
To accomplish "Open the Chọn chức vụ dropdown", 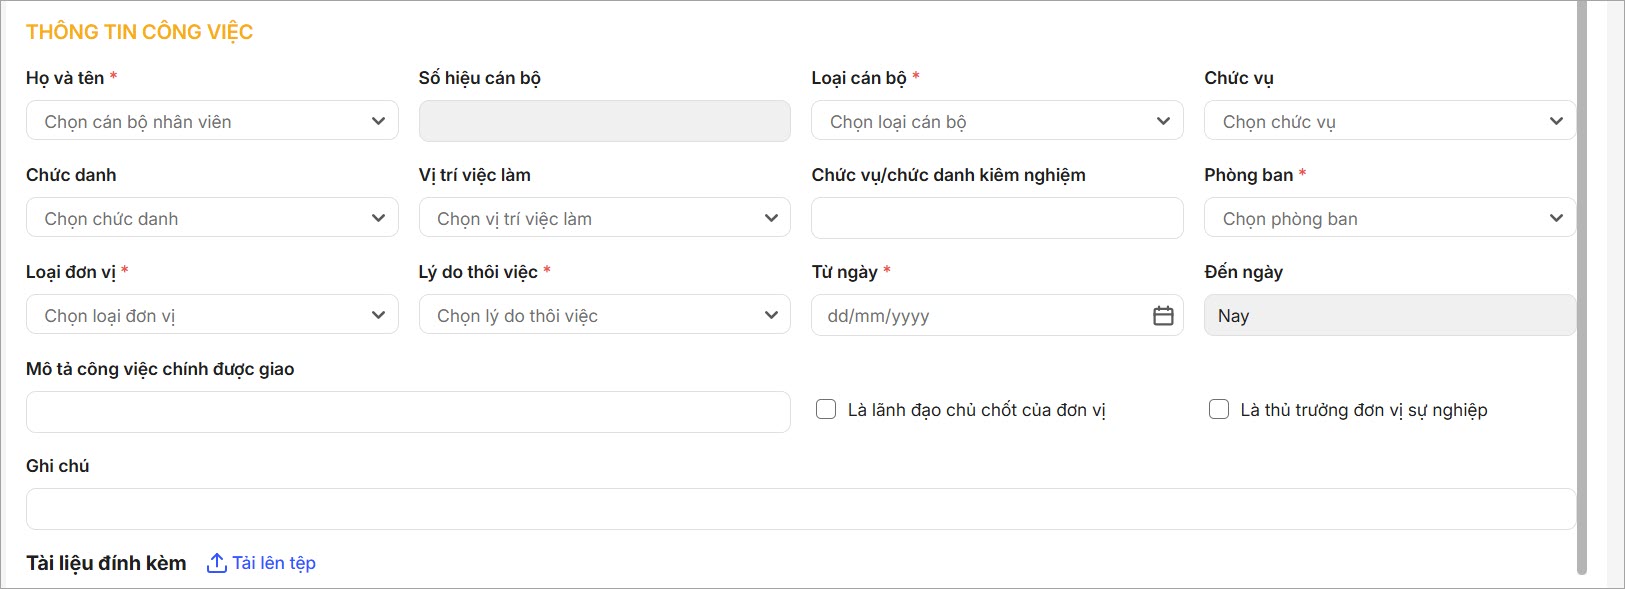I will [x=1390, y=121].
